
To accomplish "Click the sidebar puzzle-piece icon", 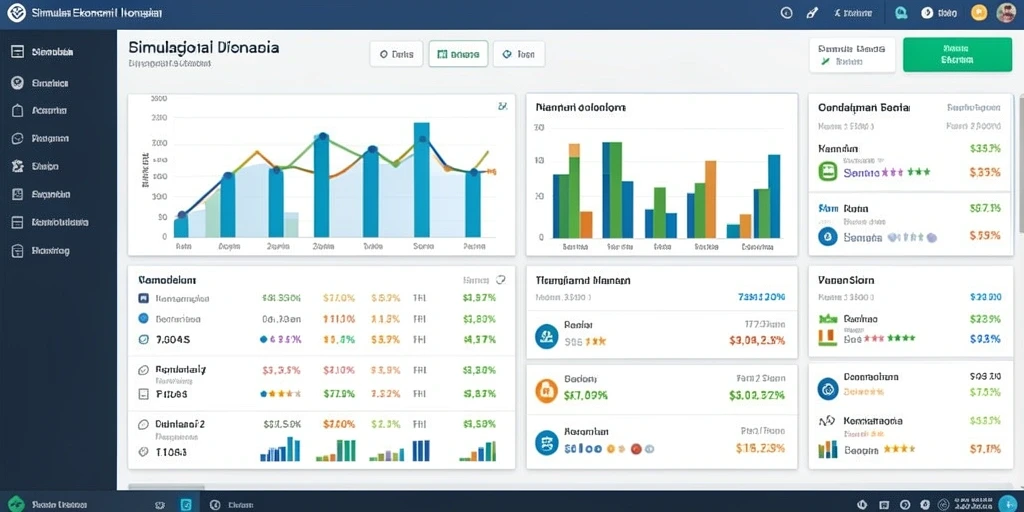I will [18, 167].
